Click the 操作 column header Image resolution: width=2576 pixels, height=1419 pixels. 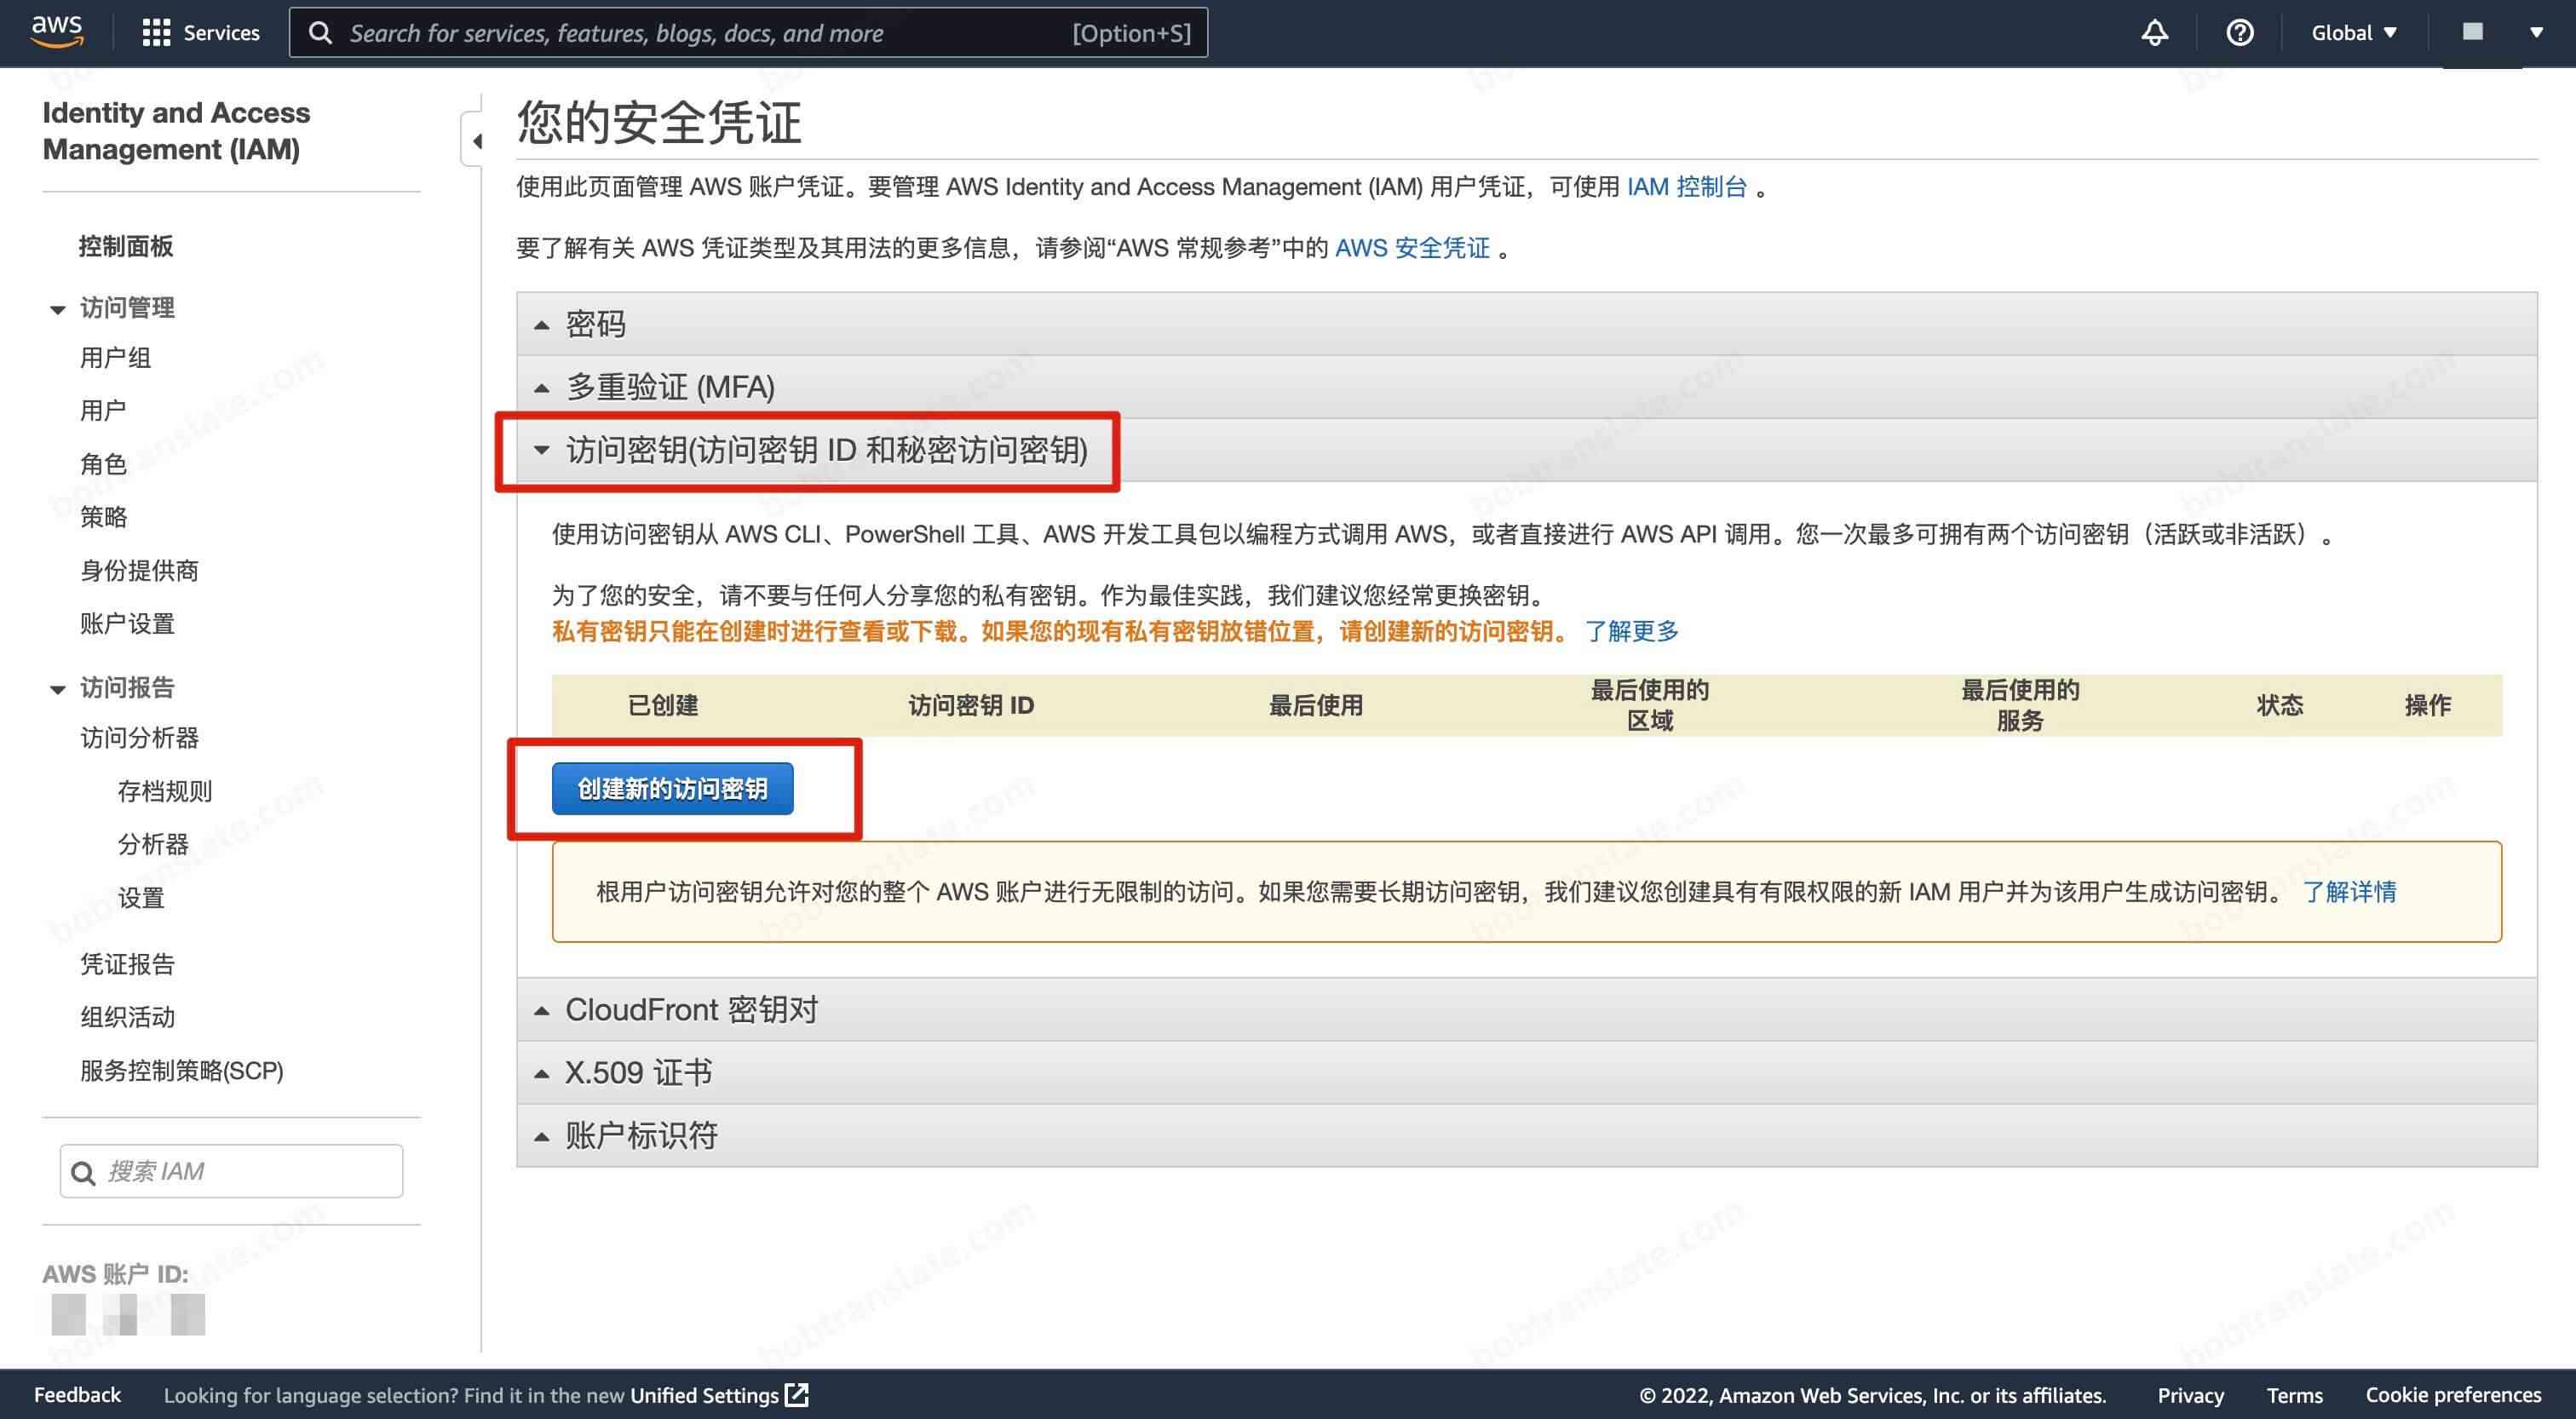[2428, 705]
